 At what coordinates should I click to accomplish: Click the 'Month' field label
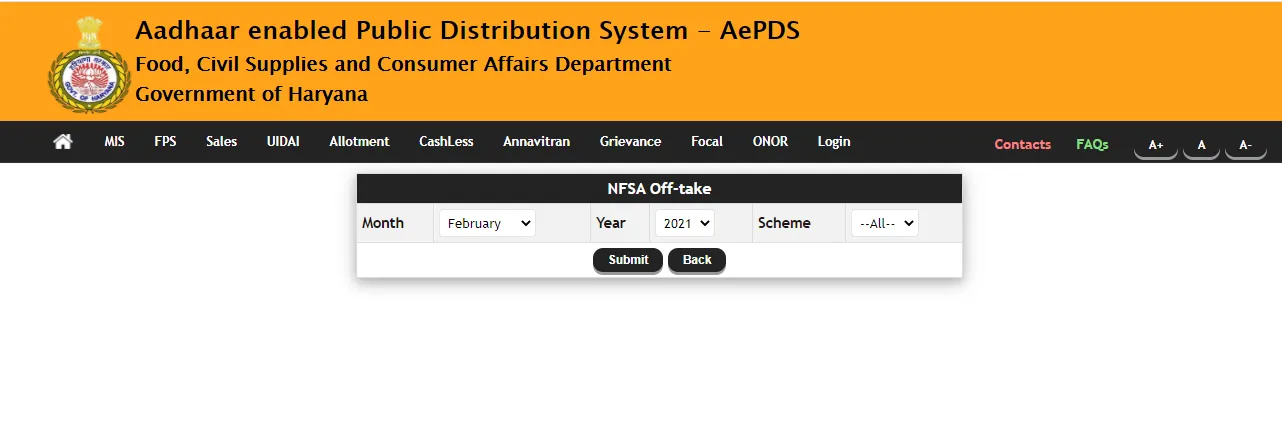pos(383,223)
